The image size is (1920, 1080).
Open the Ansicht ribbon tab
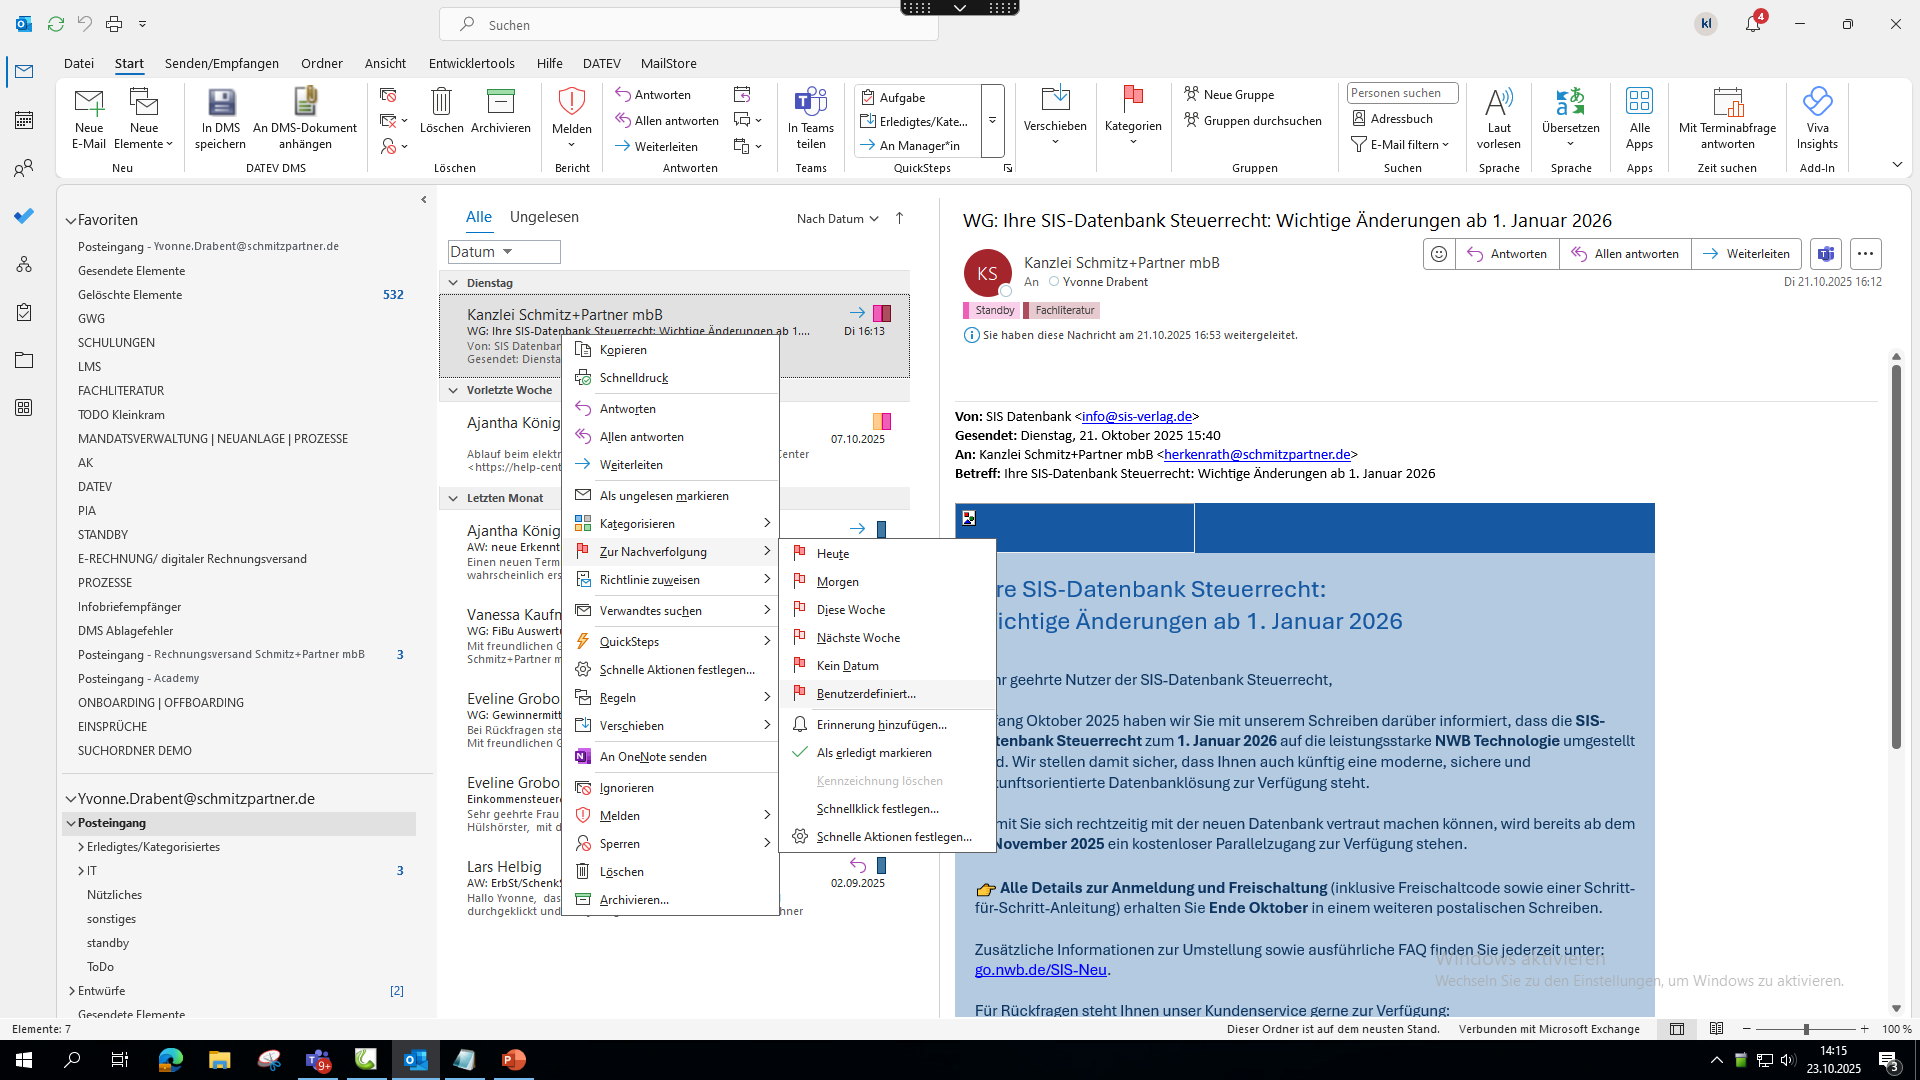click(x=385, y=63)
